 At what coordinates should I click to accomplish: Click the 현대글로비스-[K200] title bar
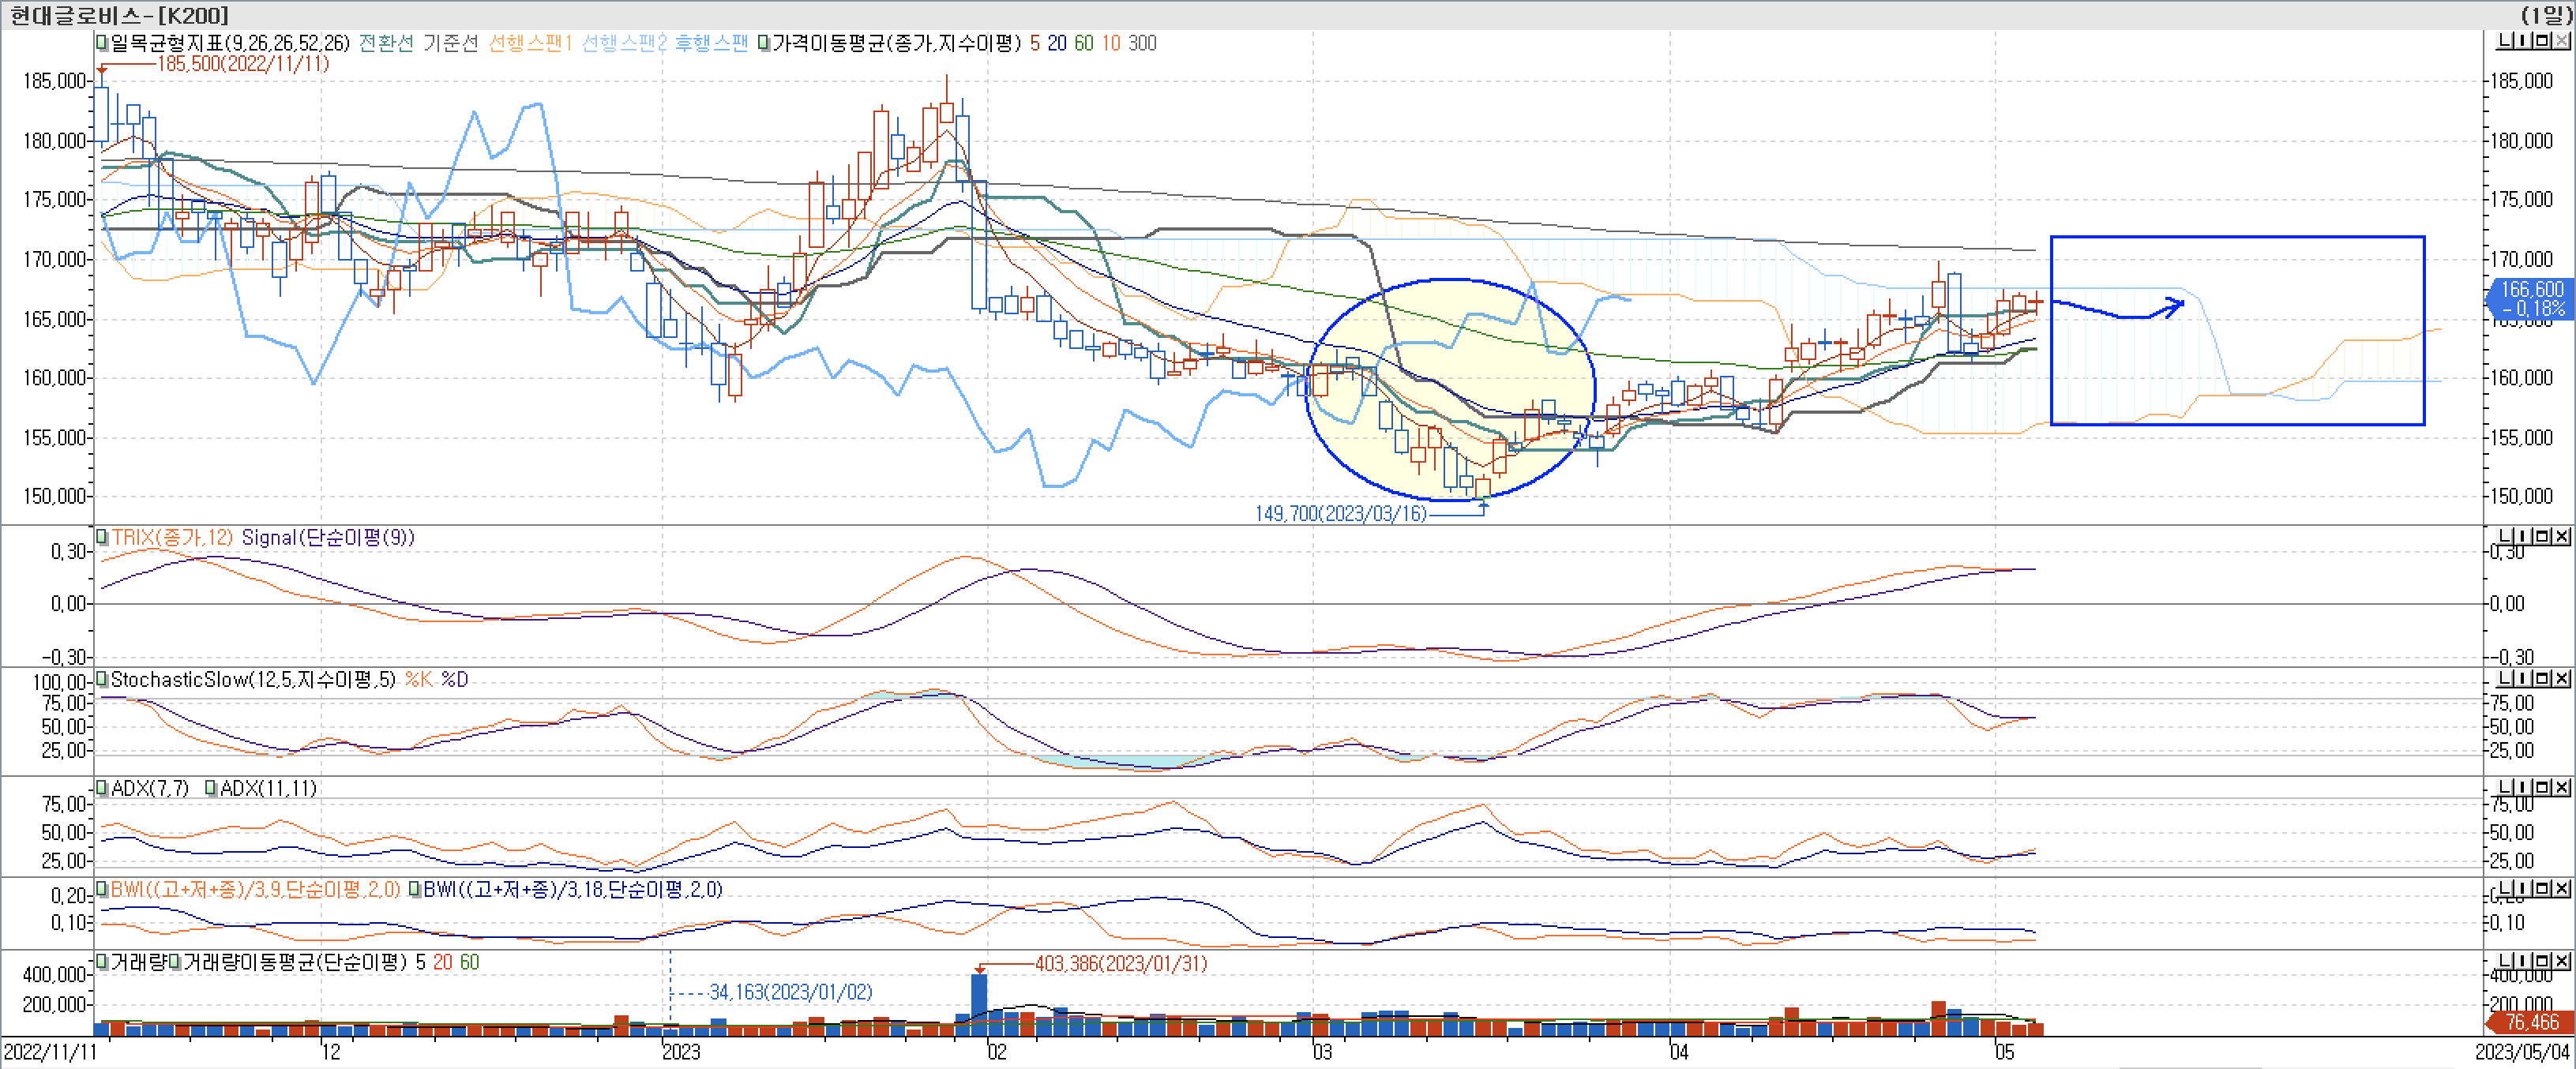[120, 15]
